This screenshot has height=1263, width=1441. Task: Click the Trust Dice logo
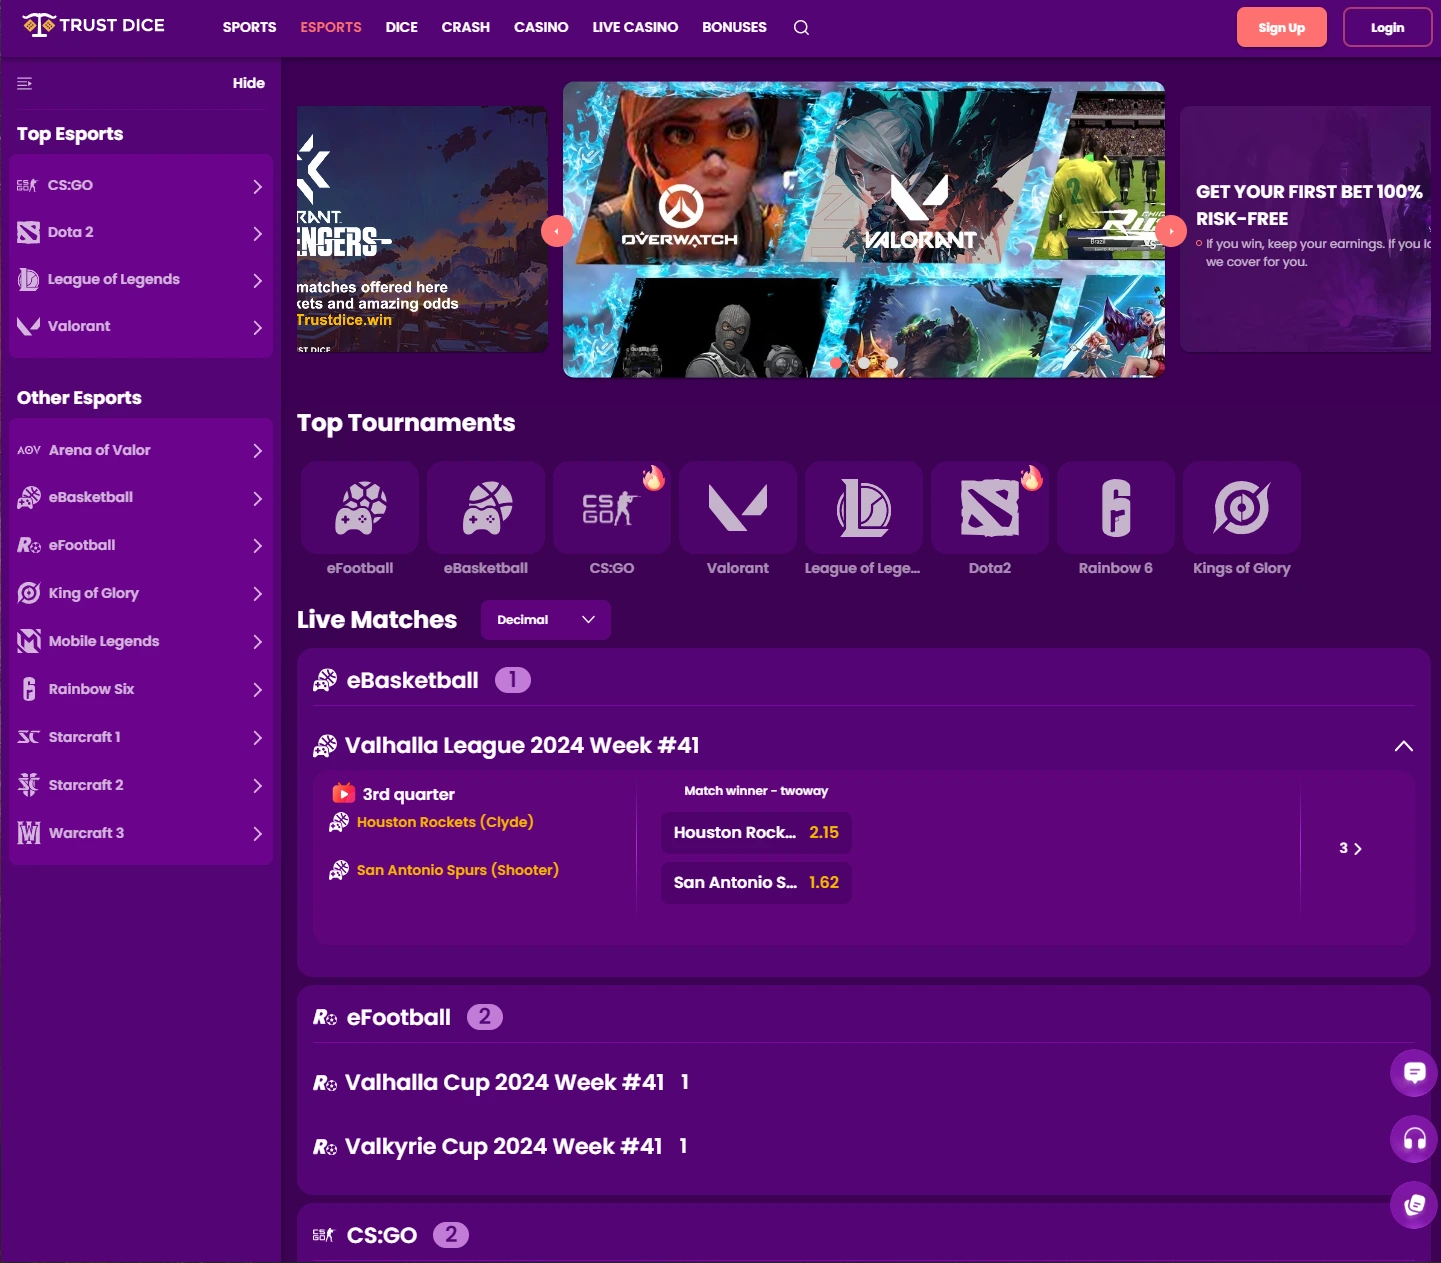coord(93,25)
